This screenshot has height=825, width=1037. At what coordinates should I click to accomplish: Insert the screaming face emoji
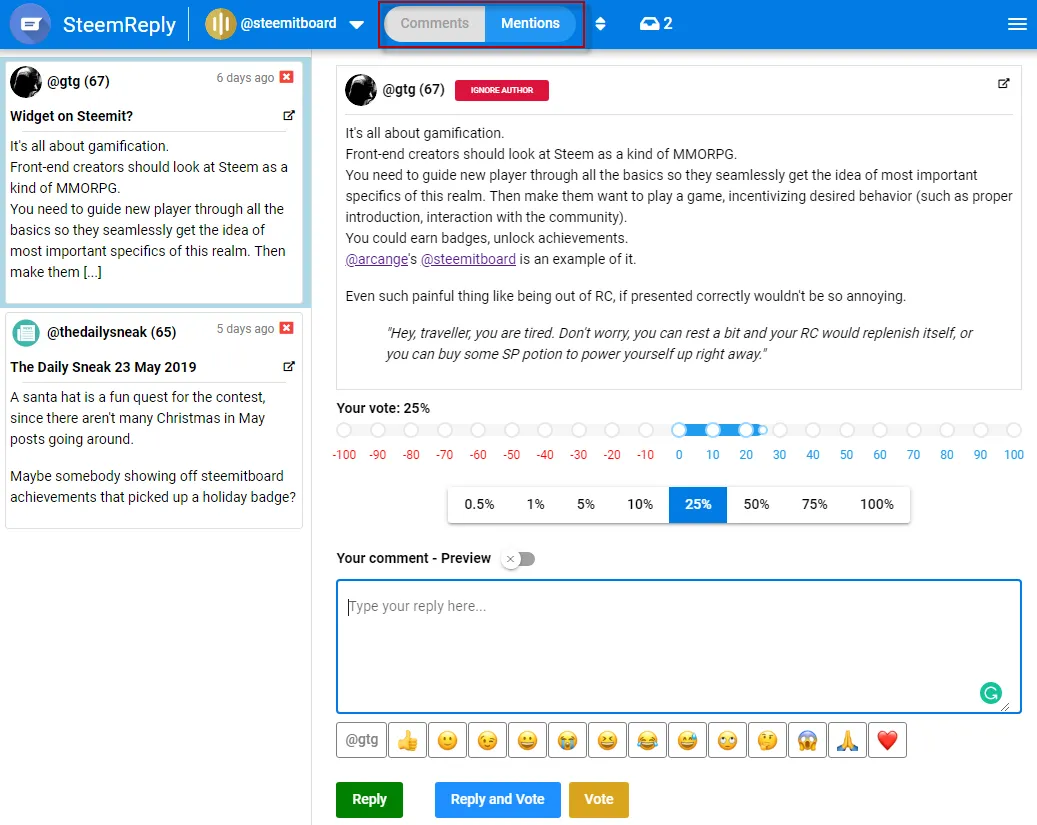coord(808,740)
